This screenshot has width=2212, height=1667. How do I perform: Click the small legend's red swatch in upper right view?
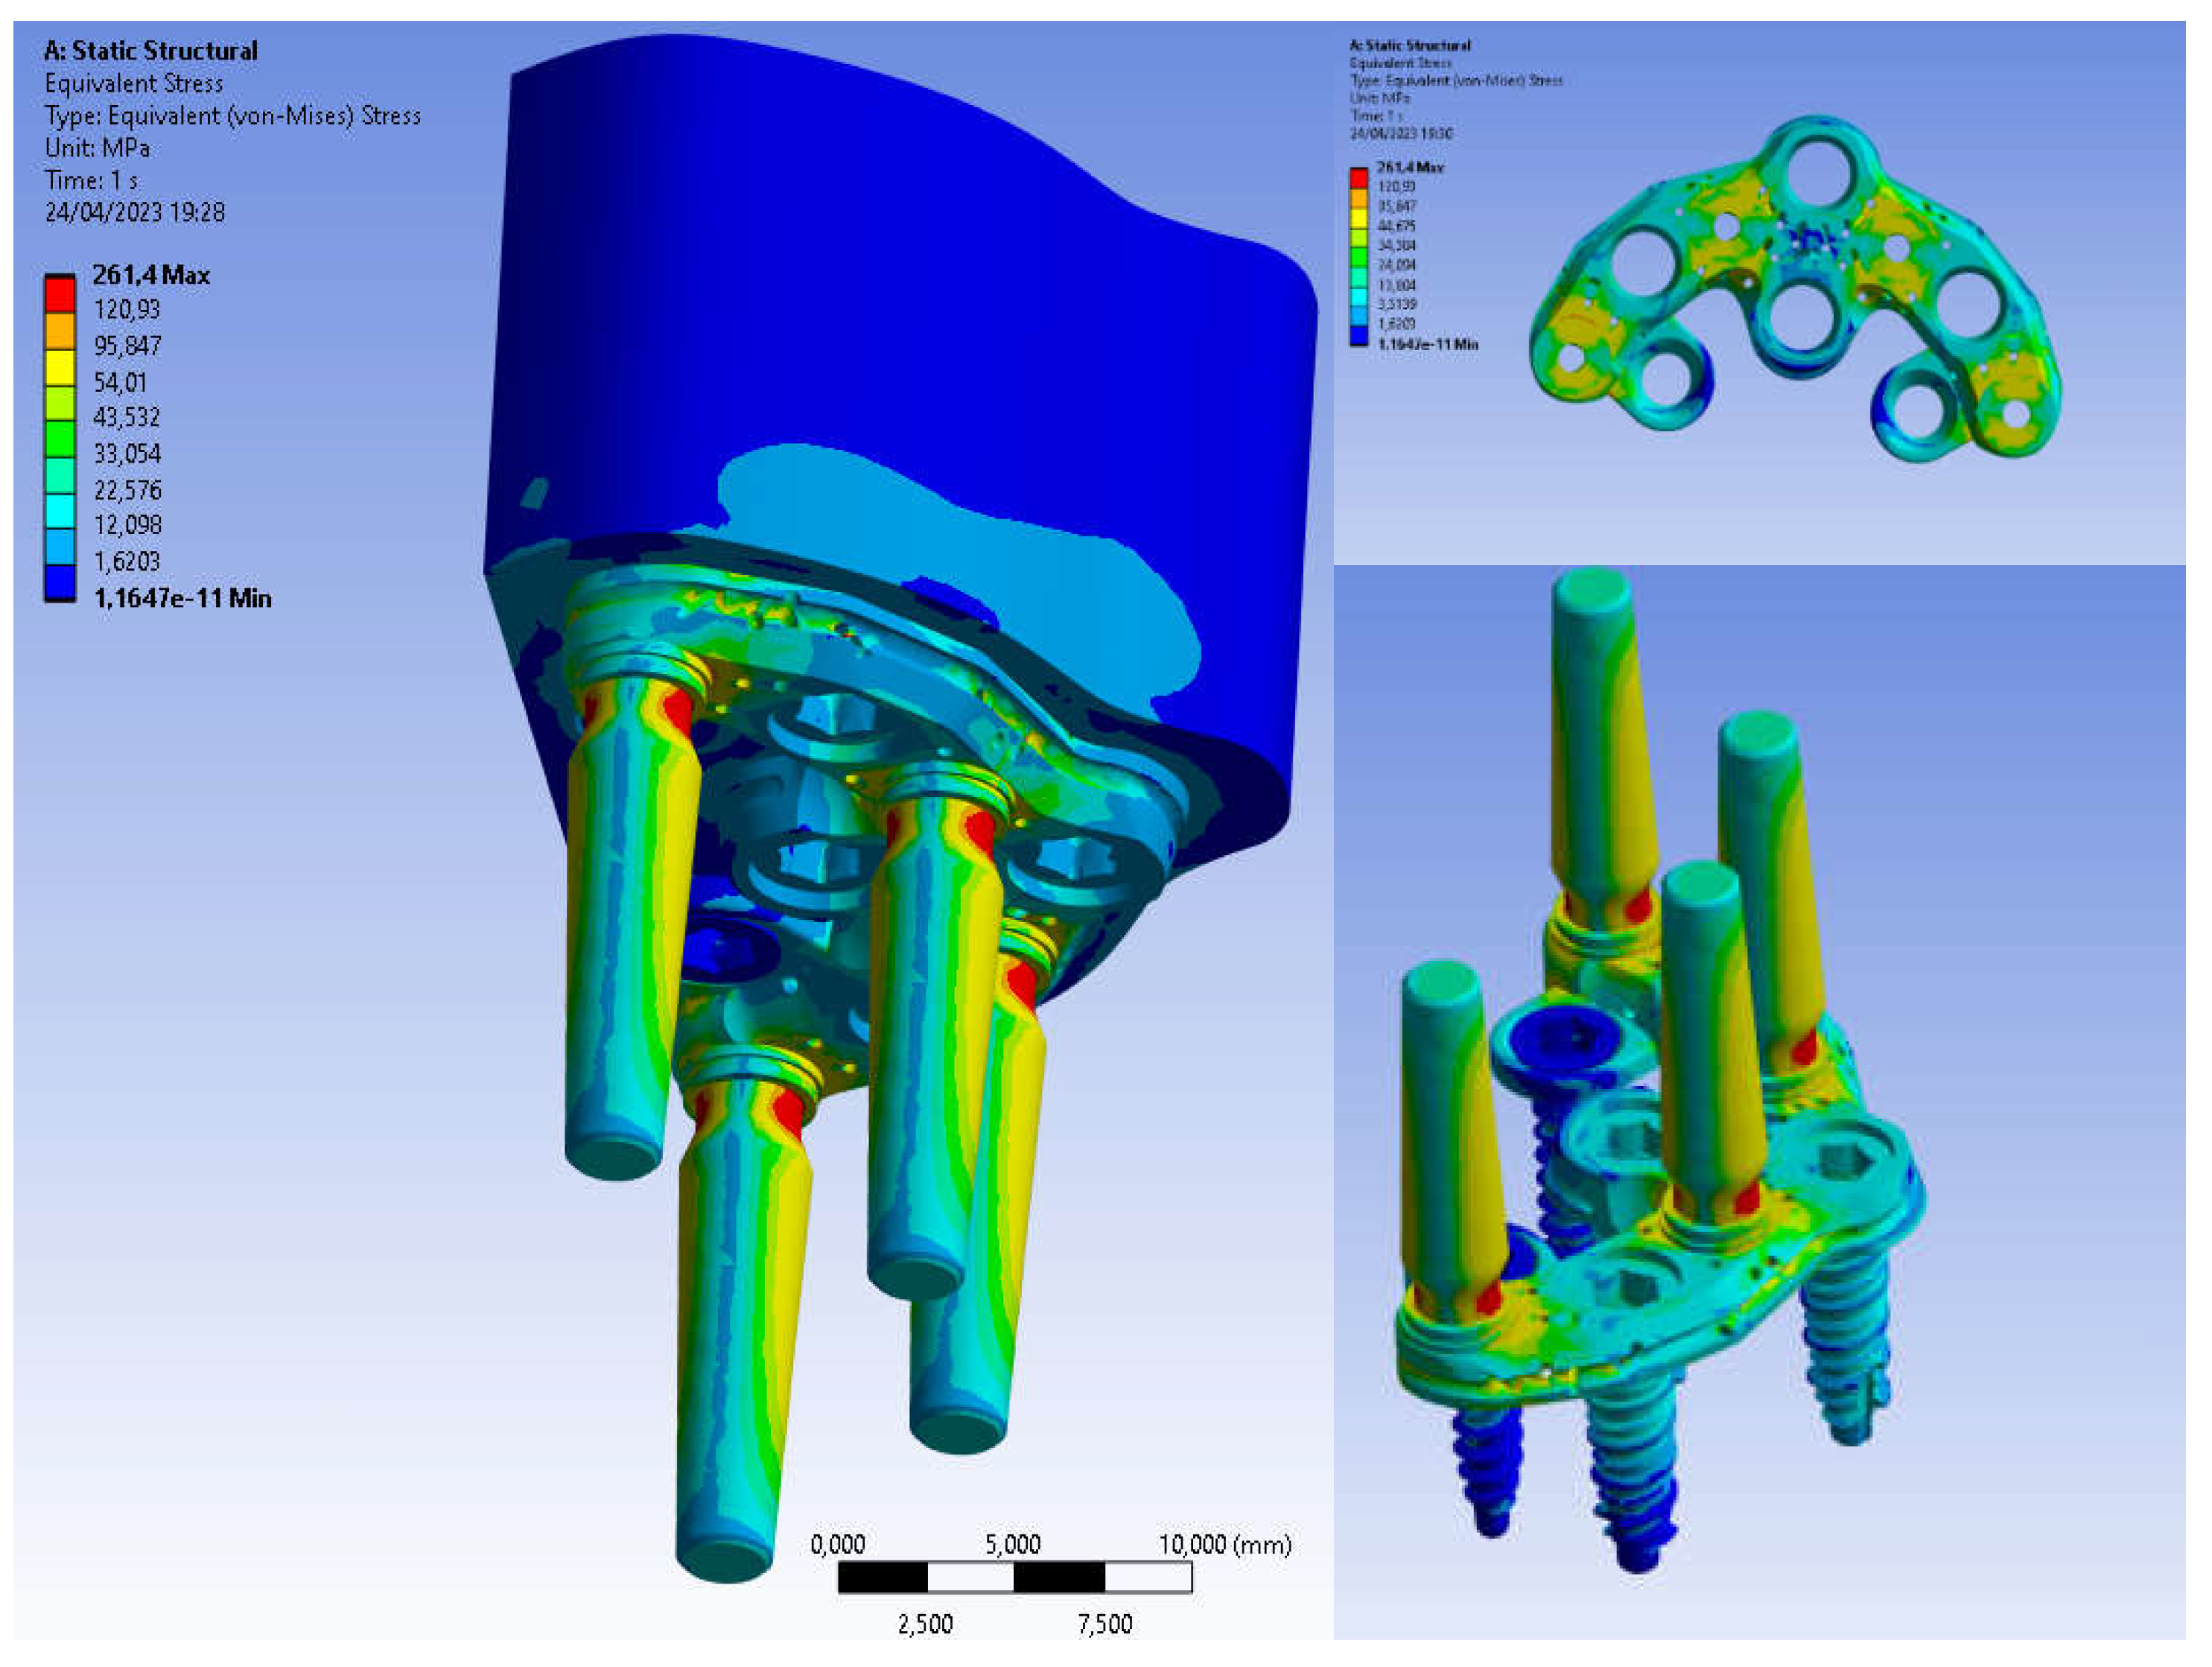pos(1358,179)
